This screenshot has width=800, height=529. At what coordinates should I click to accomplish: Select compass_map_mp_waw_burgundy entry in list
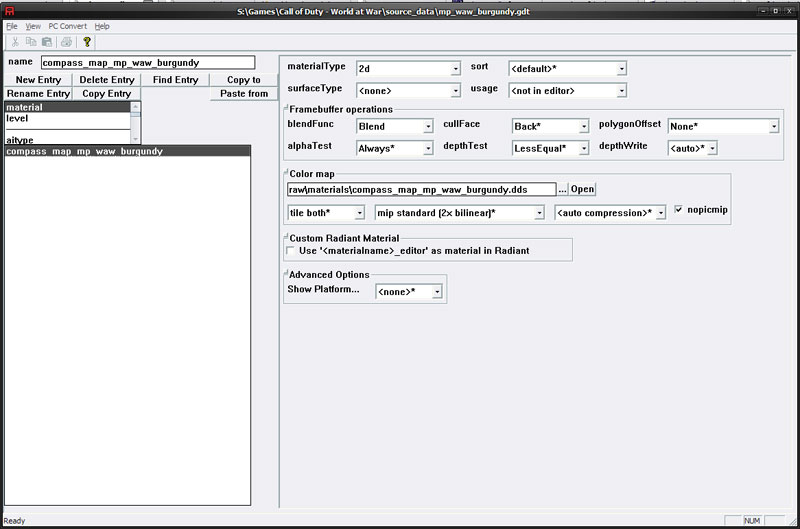[x=128, y=151]
